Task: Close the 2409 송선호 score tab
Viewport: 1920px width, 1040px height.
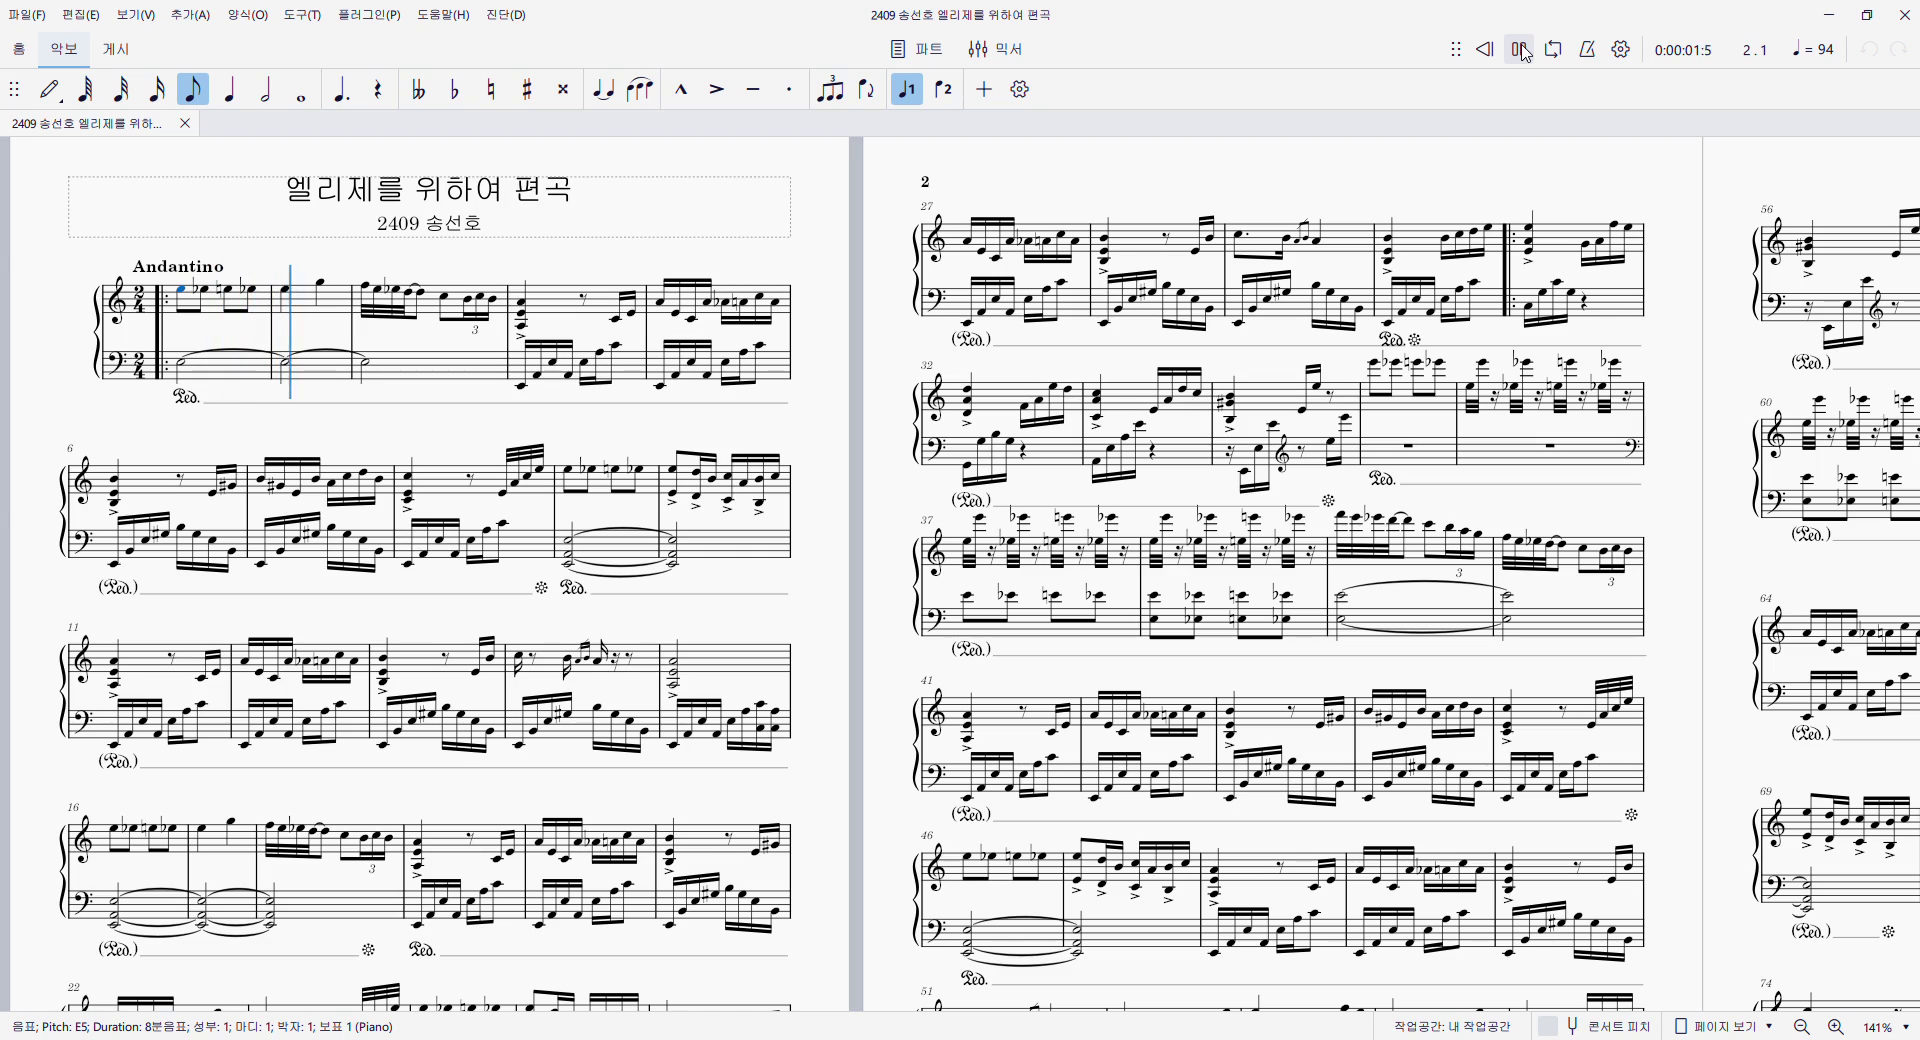Action: (185, 123)
